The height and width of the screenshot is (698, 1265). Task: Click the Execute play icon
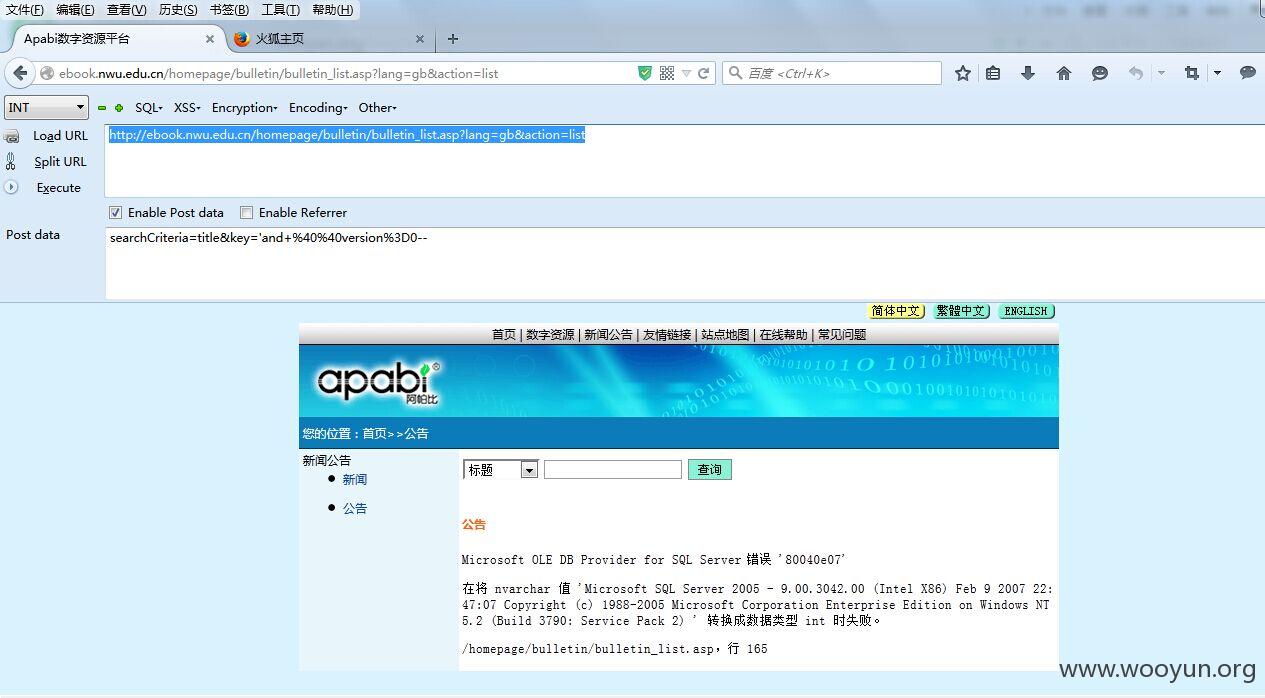pos(11,187)
